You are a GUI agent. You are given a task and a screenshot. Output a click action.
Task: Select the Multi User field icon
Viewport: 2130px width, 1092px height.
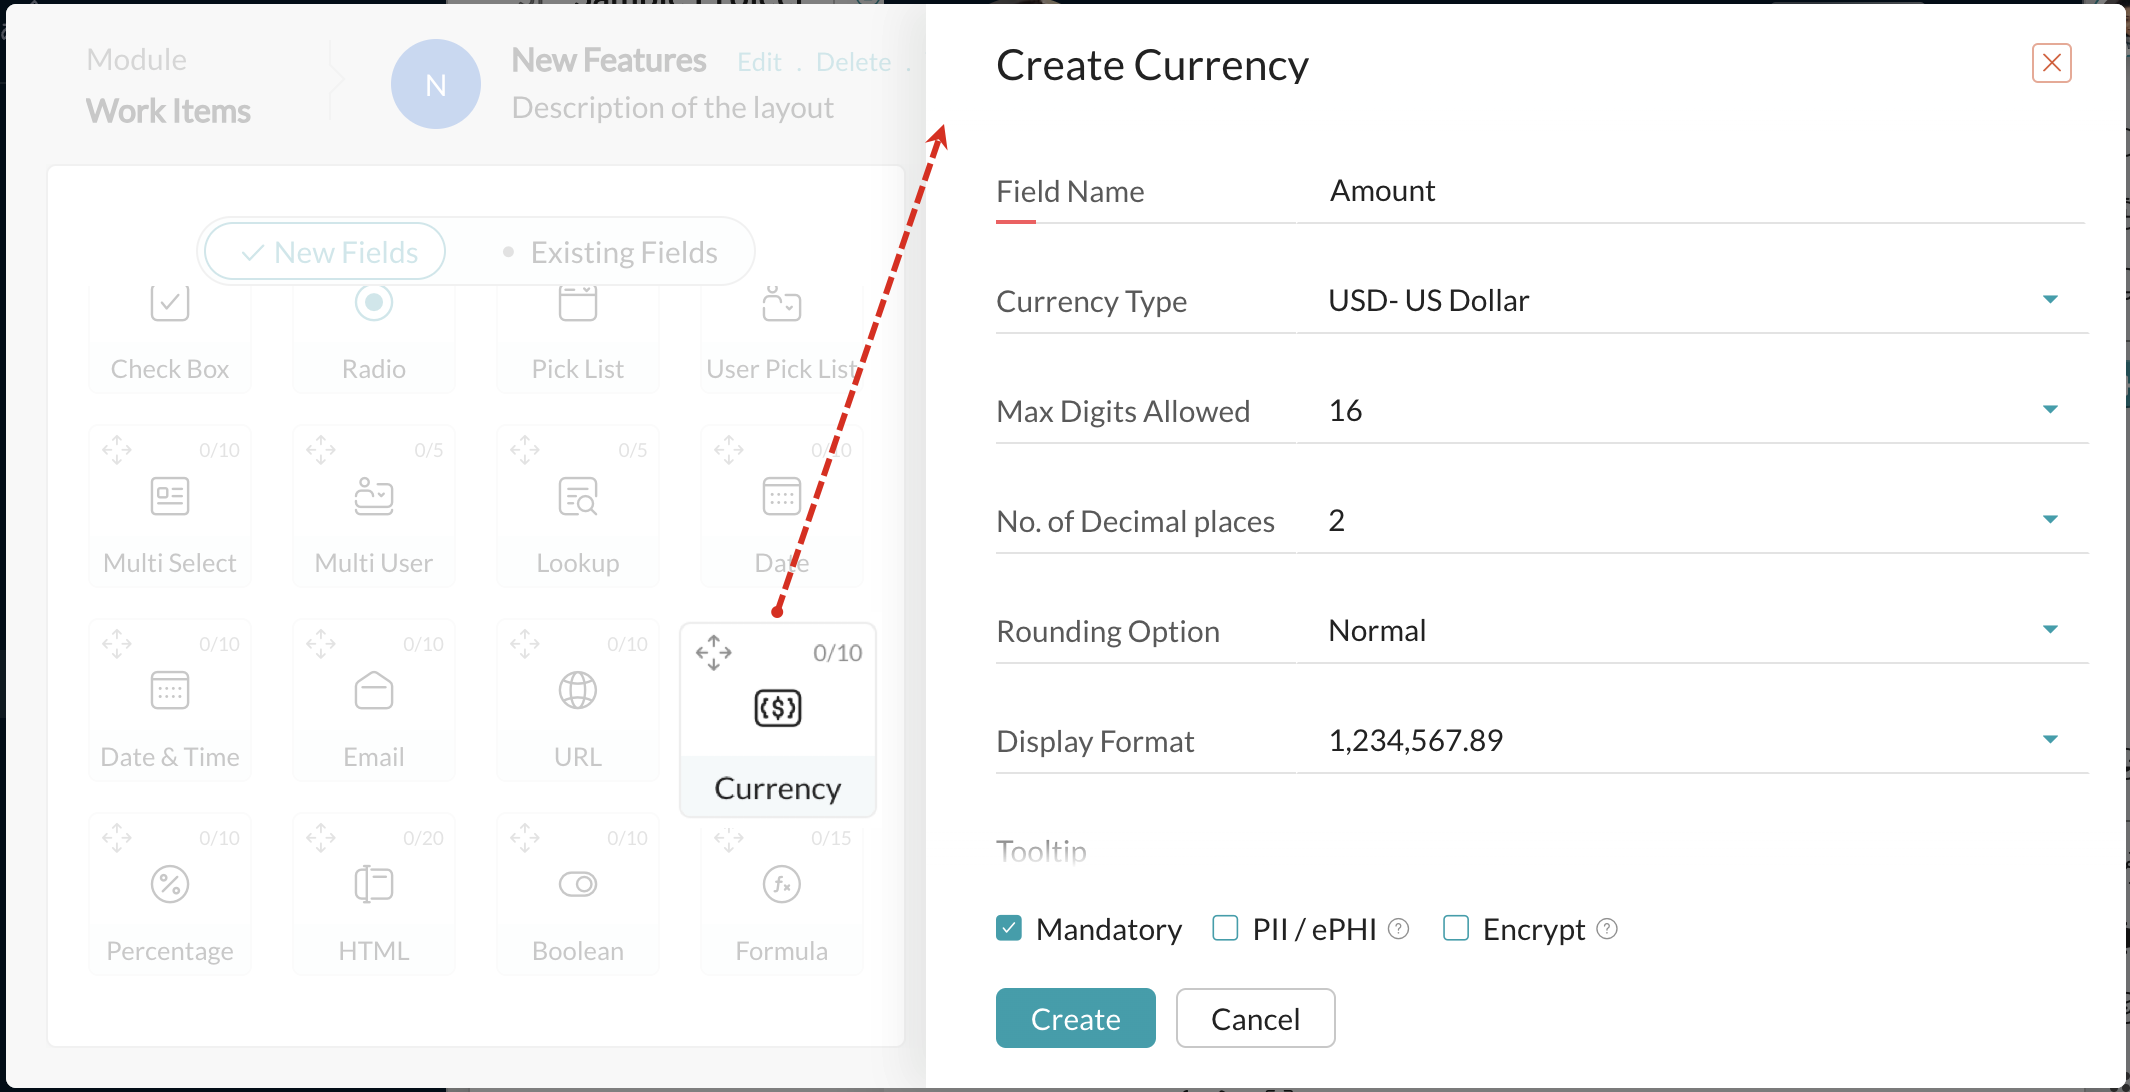point(374,496)
